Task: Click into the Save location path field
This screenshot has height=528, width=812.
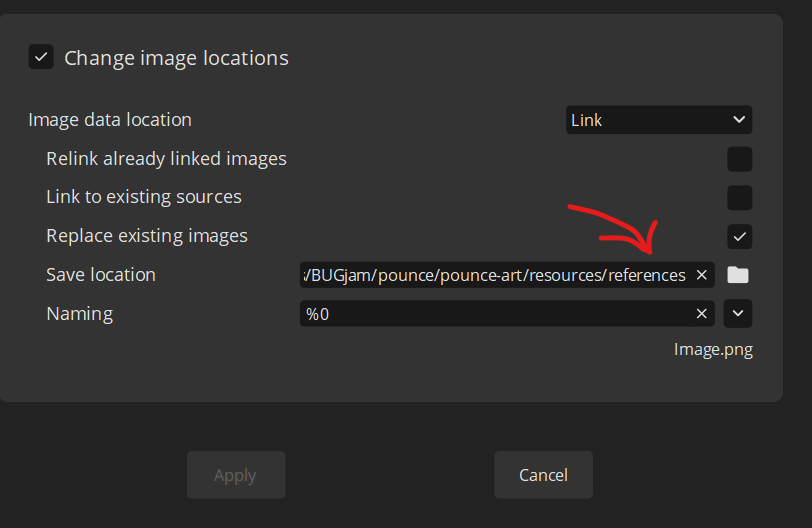Action: tap(495, 275)
